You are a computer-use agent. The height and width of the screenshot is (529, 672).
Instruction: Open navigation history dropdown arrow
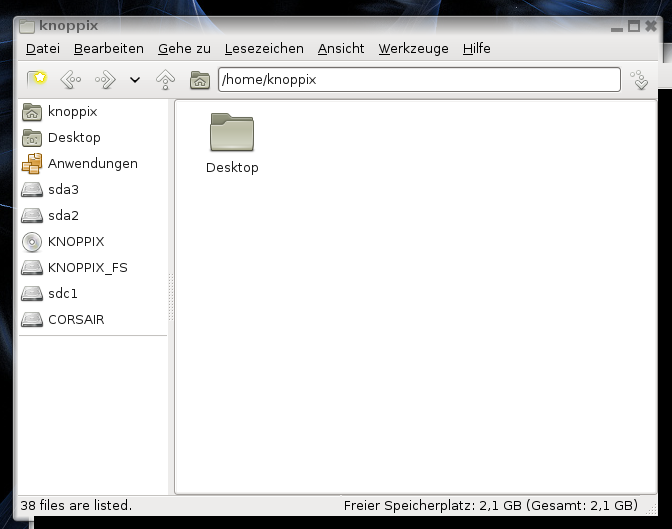(x=135, y=80)
